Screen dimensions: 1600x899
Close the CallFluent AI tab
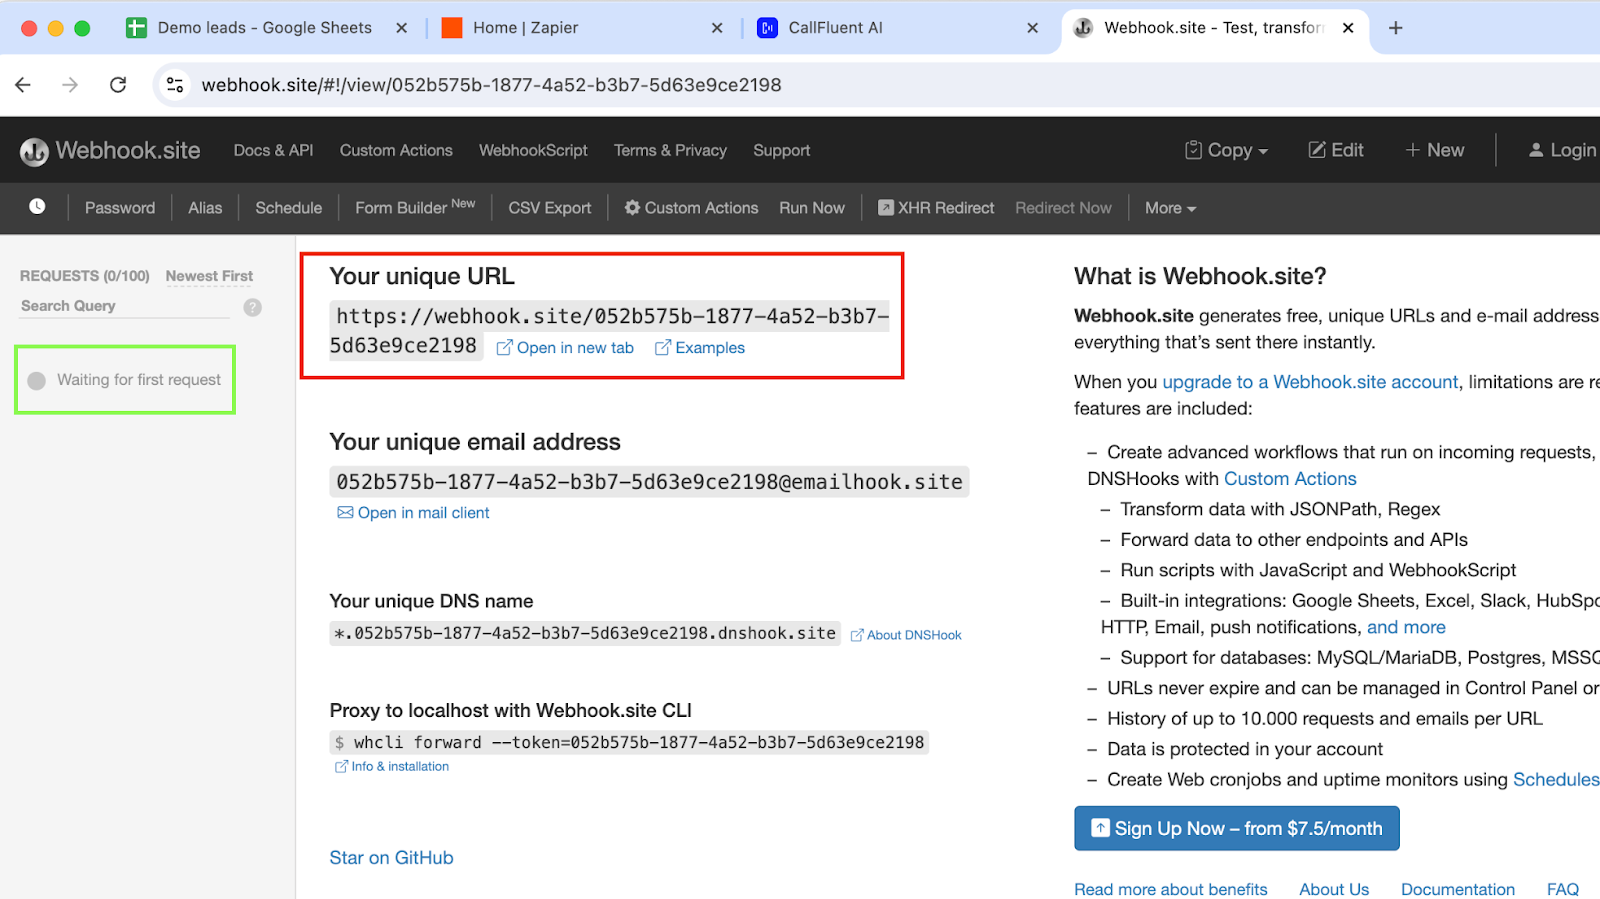(x=1033, y=28)
